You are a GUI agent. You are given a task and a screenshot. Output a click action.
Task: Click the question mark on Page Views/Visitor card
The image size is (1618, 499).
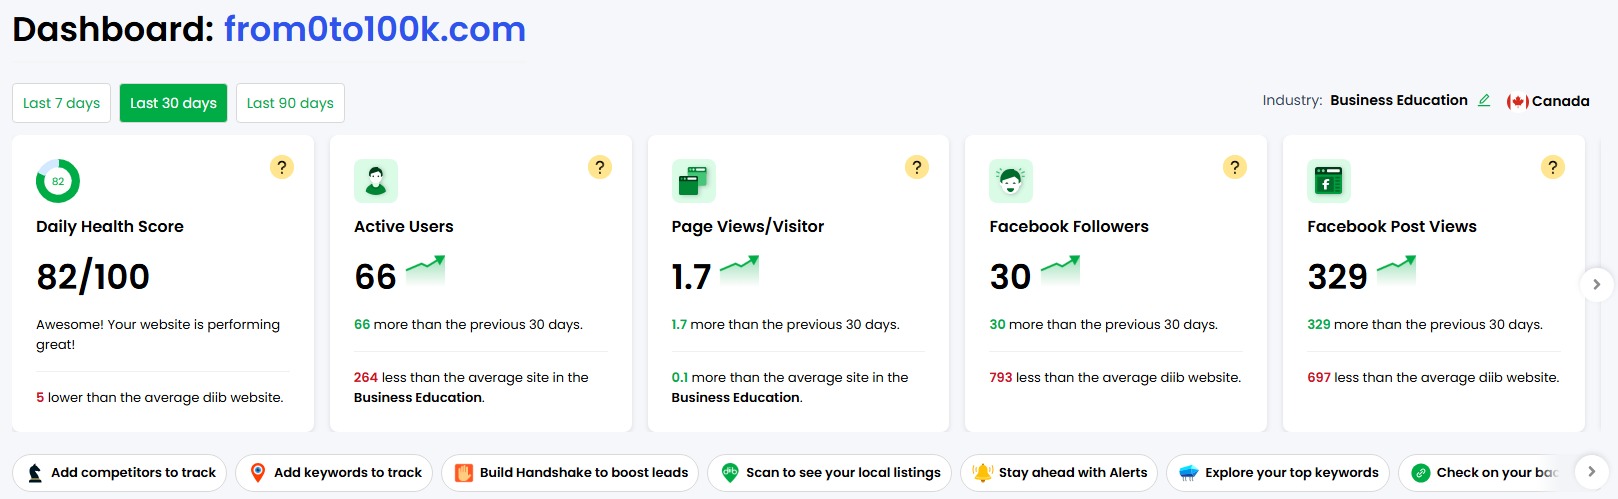917,167
